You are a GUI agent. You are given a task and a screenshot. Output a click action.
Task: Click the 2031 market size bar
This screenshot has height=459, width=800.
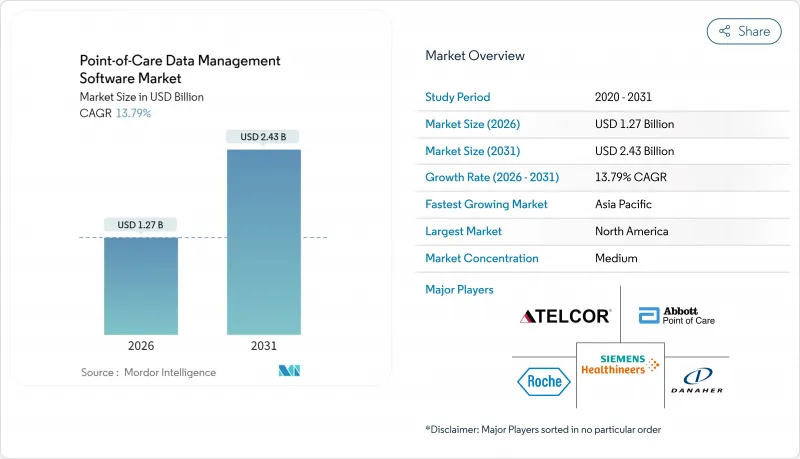click(x=264, y=242)
